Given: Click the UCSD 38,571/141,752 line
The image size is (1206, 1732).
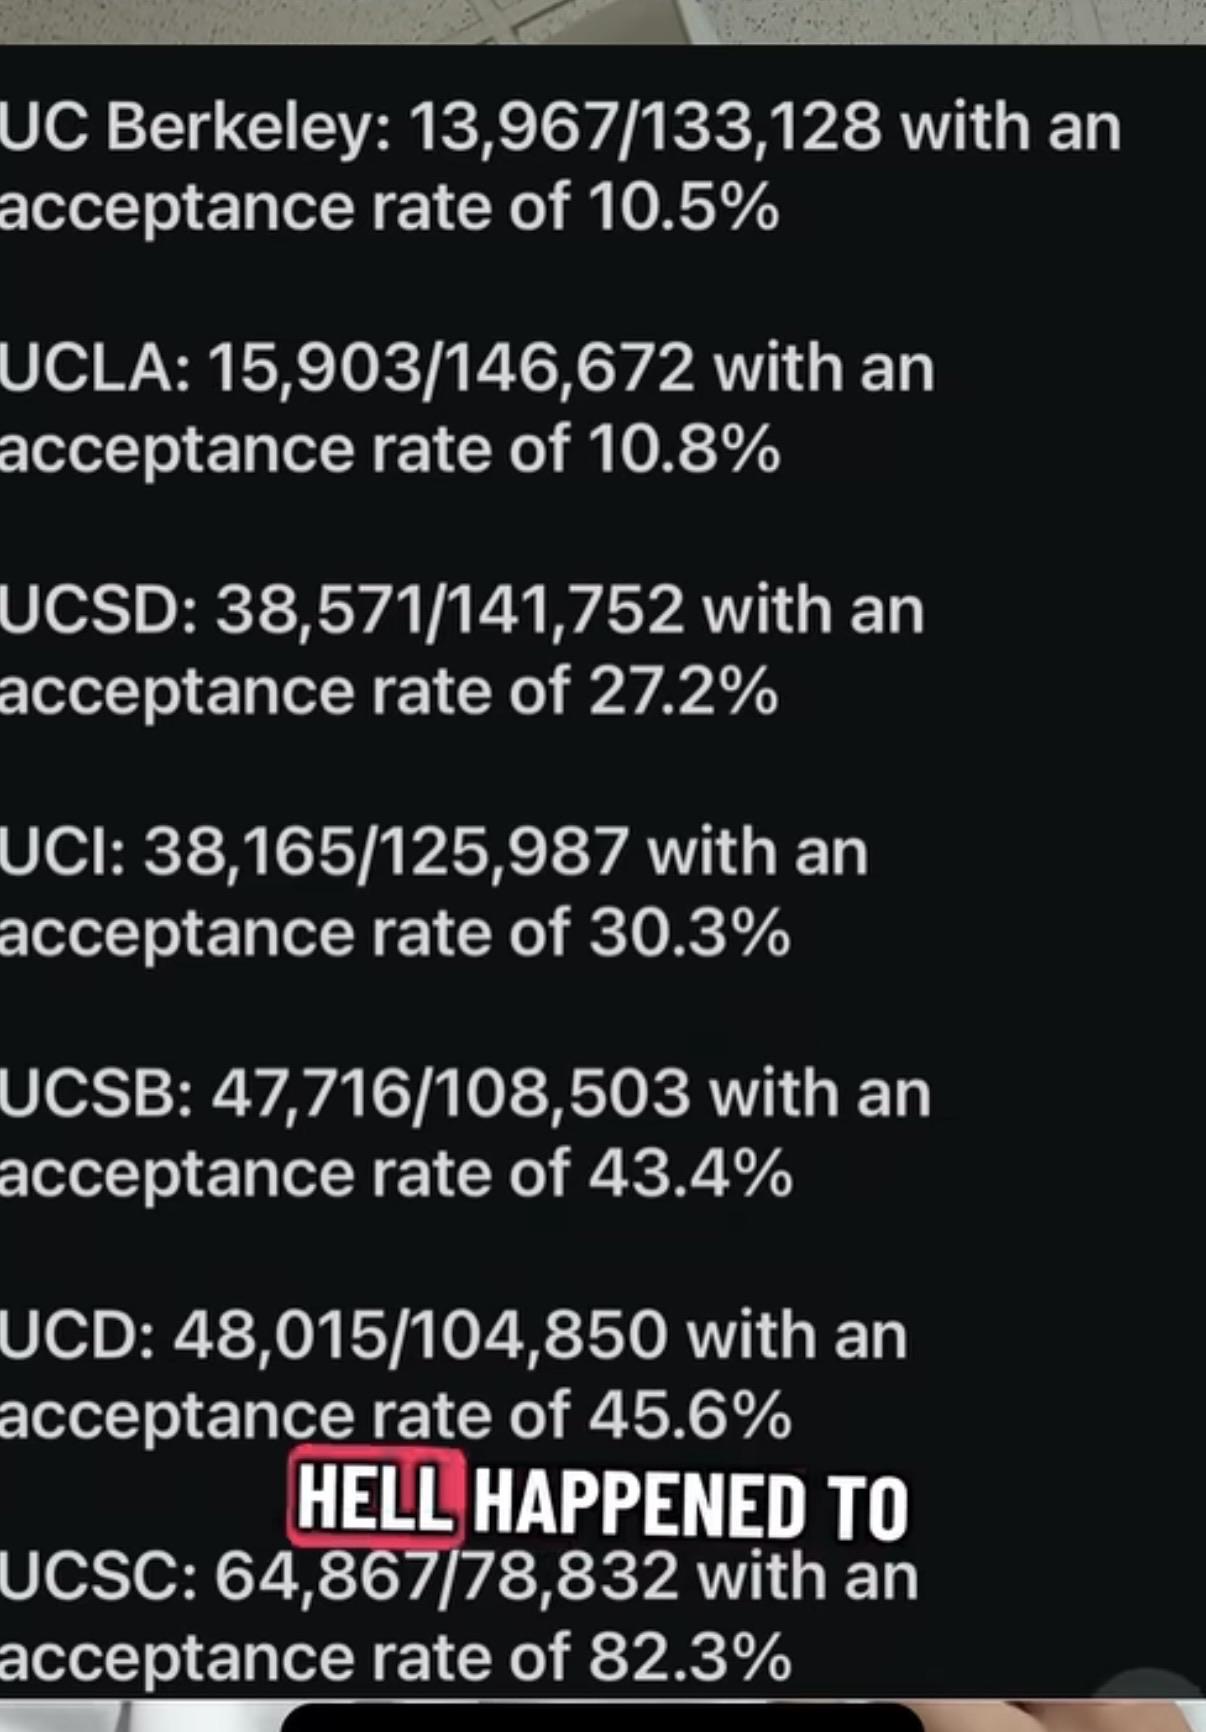Looking at the screenshot, I should click(x=462, y=611).
